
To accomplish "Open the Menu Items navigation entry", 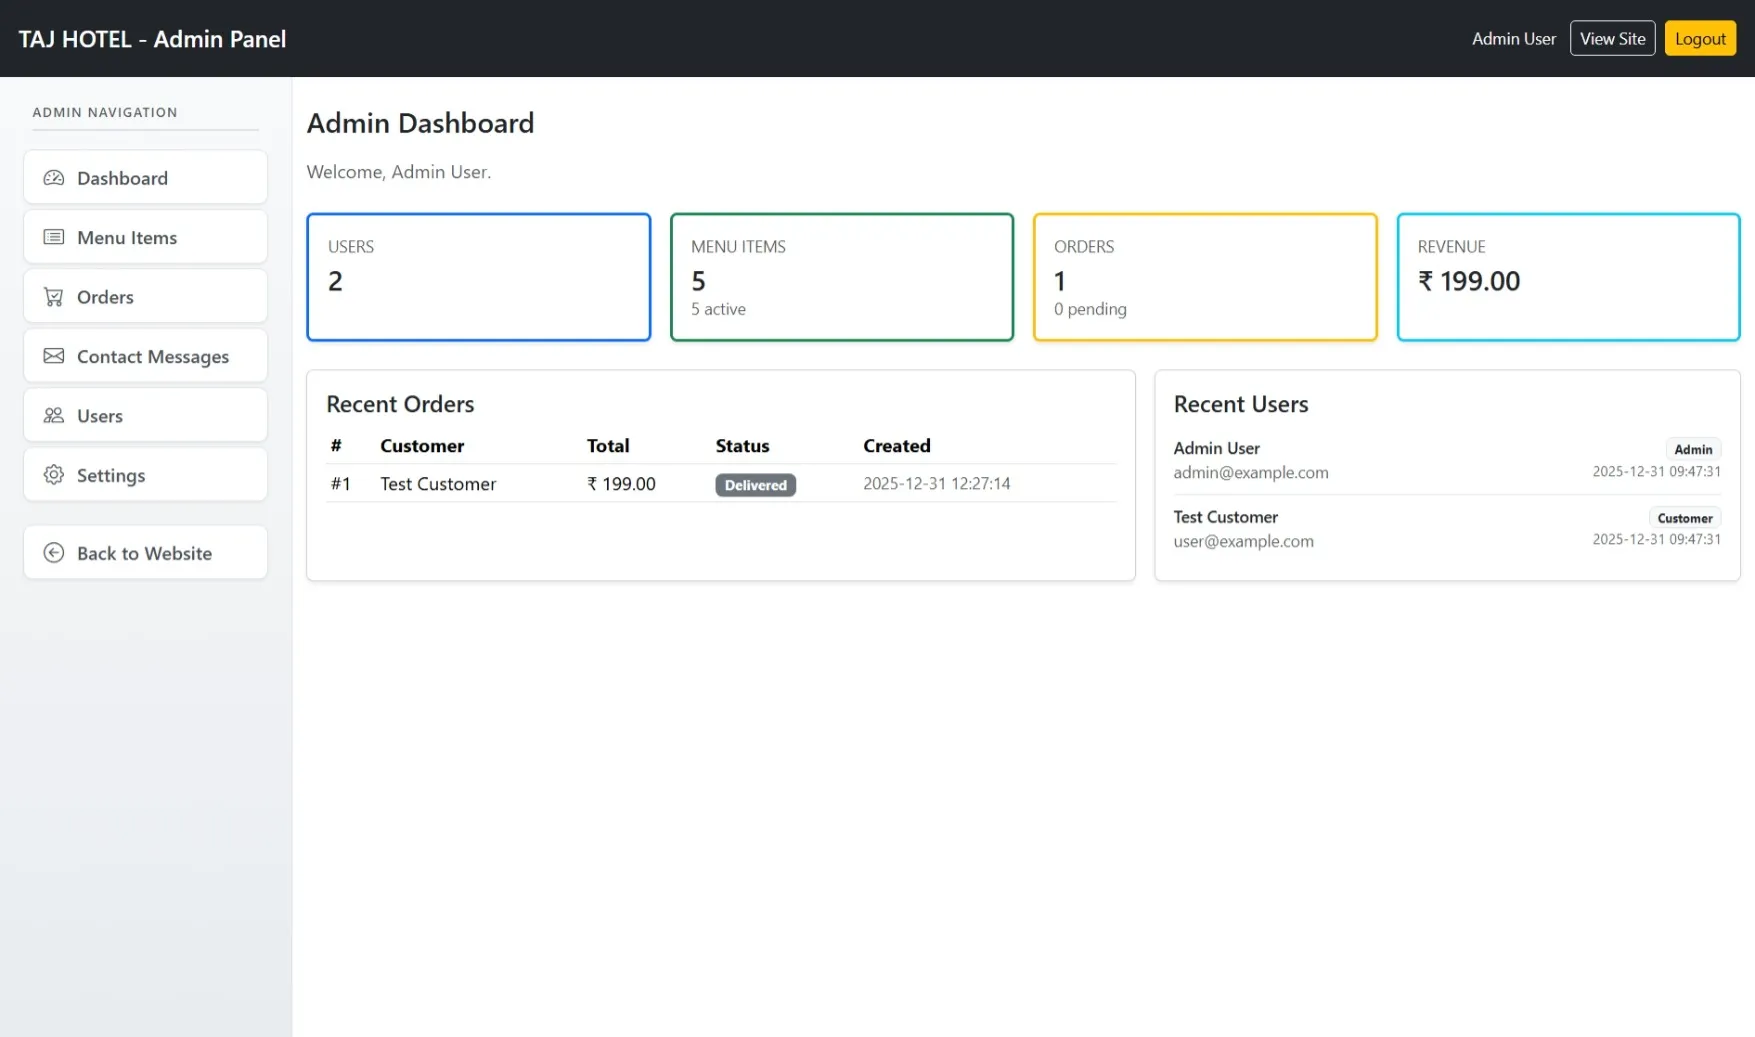I will coord(145,237).
